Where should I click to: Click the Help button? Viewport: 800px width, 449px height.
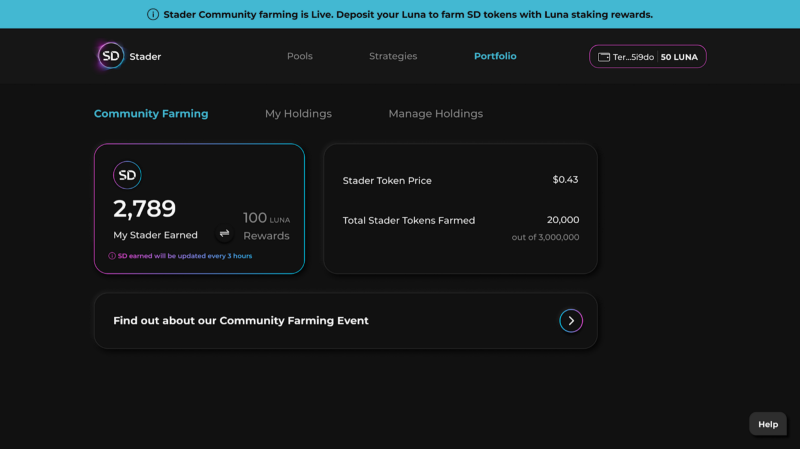(768, 424)
